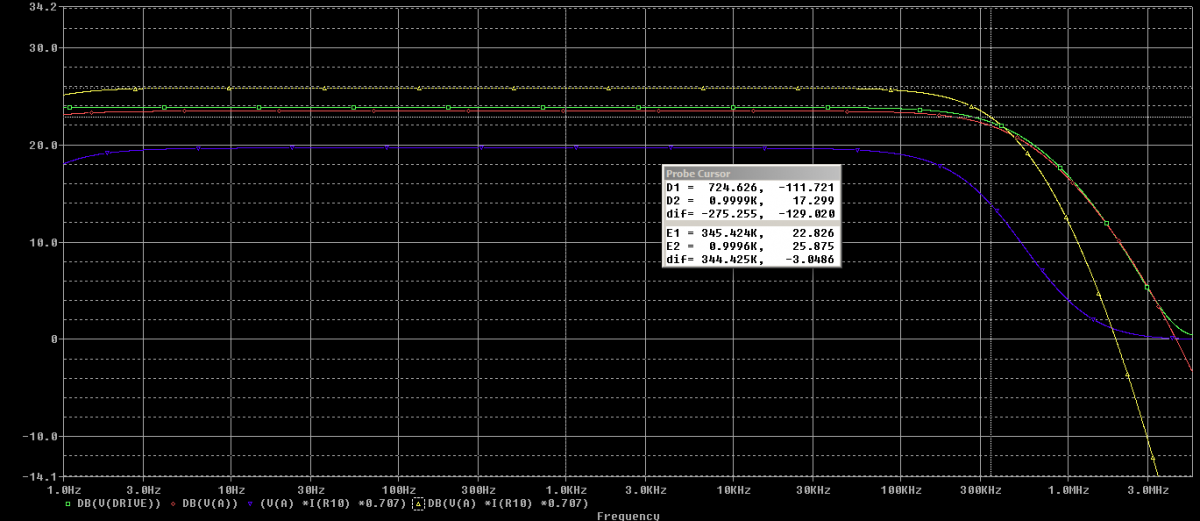Click the 20.0 y-axis label

click(44, 145)
